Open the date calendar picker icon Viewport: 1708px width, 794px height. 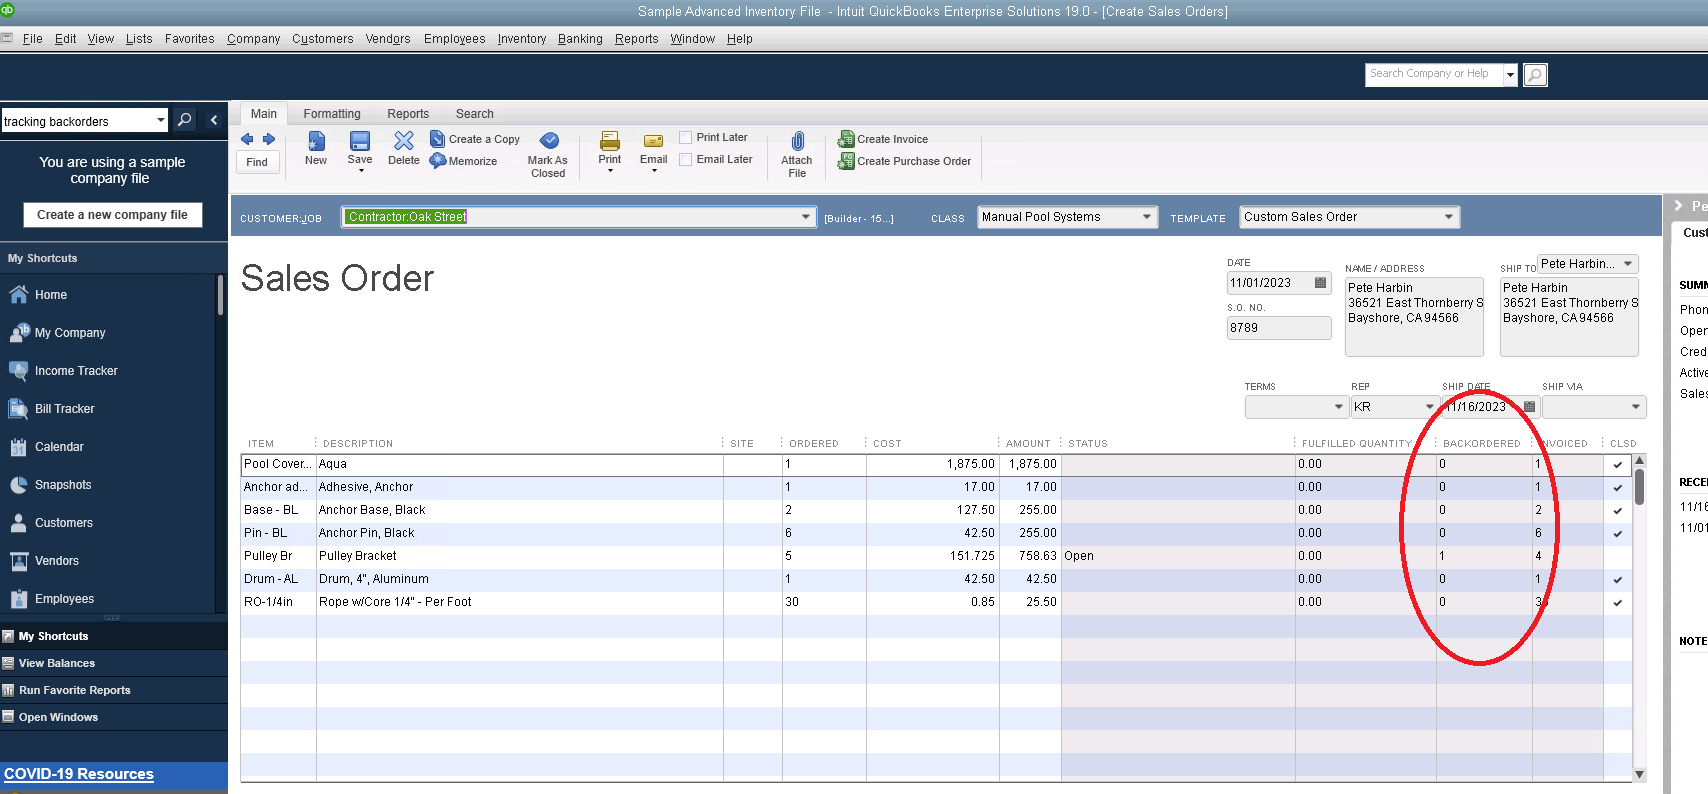point(1320,283)
